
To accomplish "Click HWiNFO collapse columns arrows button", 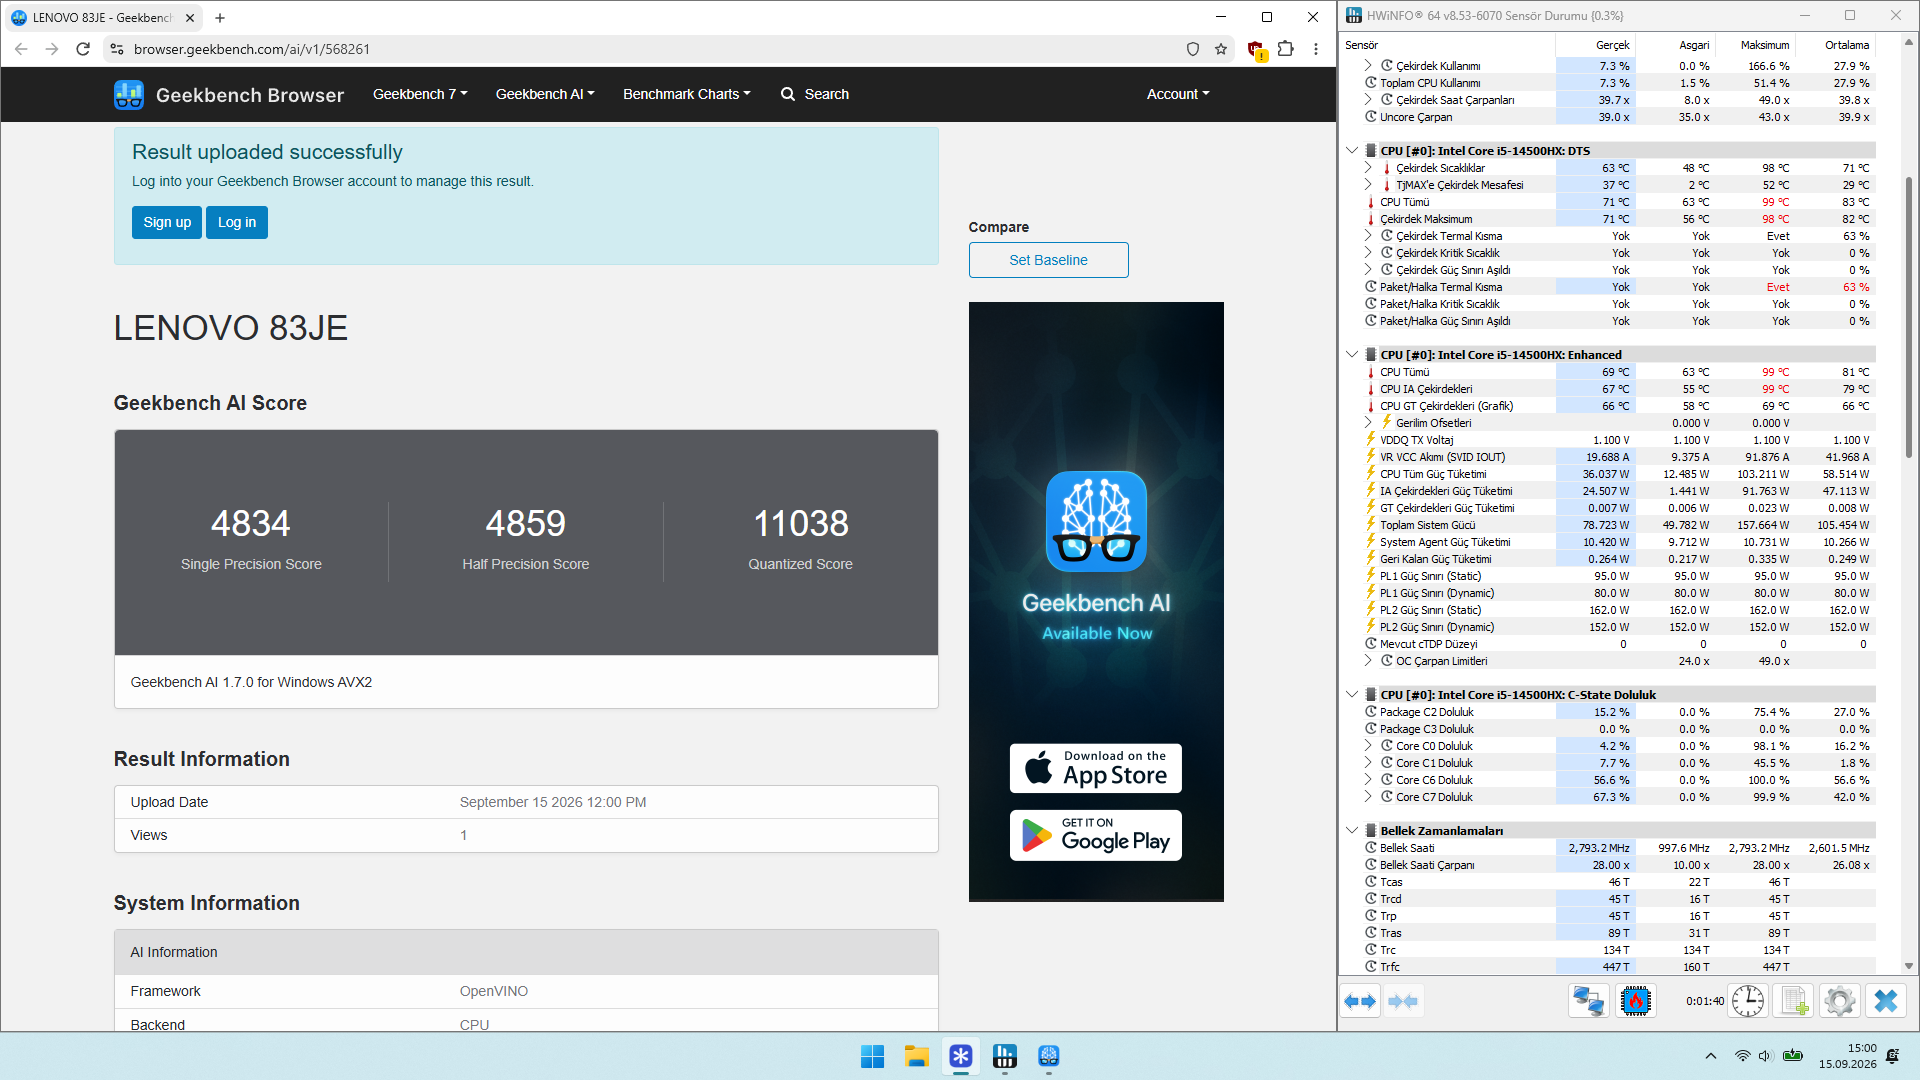I will 1403,1001.
